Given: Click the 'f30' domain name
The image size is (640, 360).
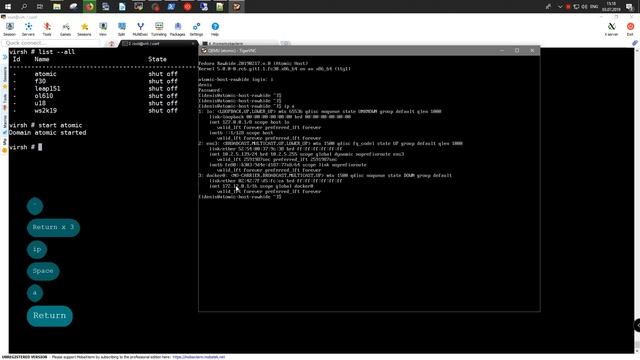Looking at the screenshot, I should click(40, 81).
